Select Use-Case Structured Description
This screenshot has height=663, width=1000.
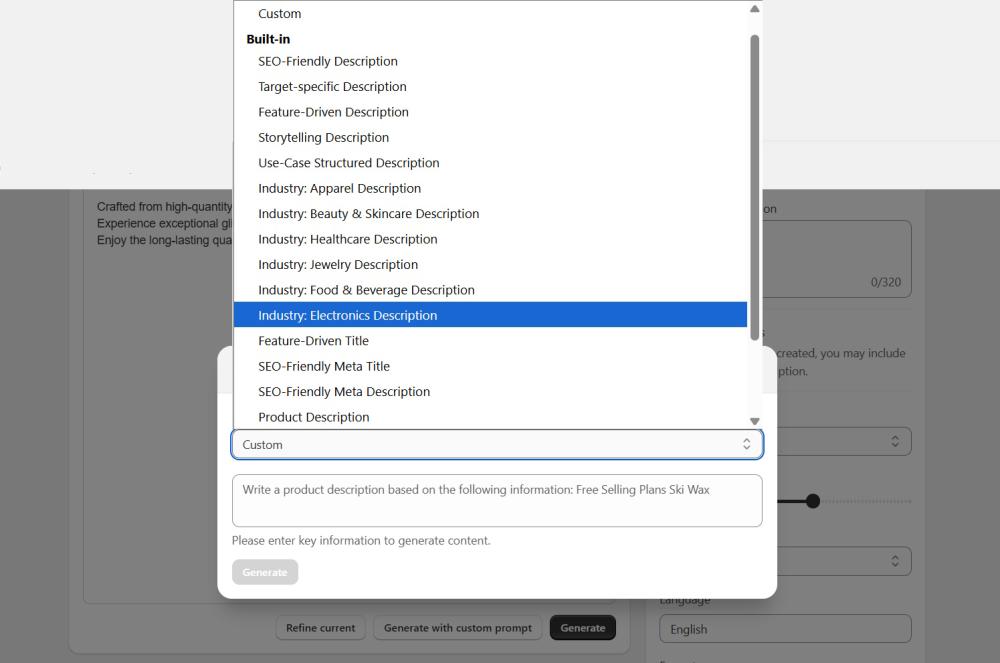click(x=349, y=163)
